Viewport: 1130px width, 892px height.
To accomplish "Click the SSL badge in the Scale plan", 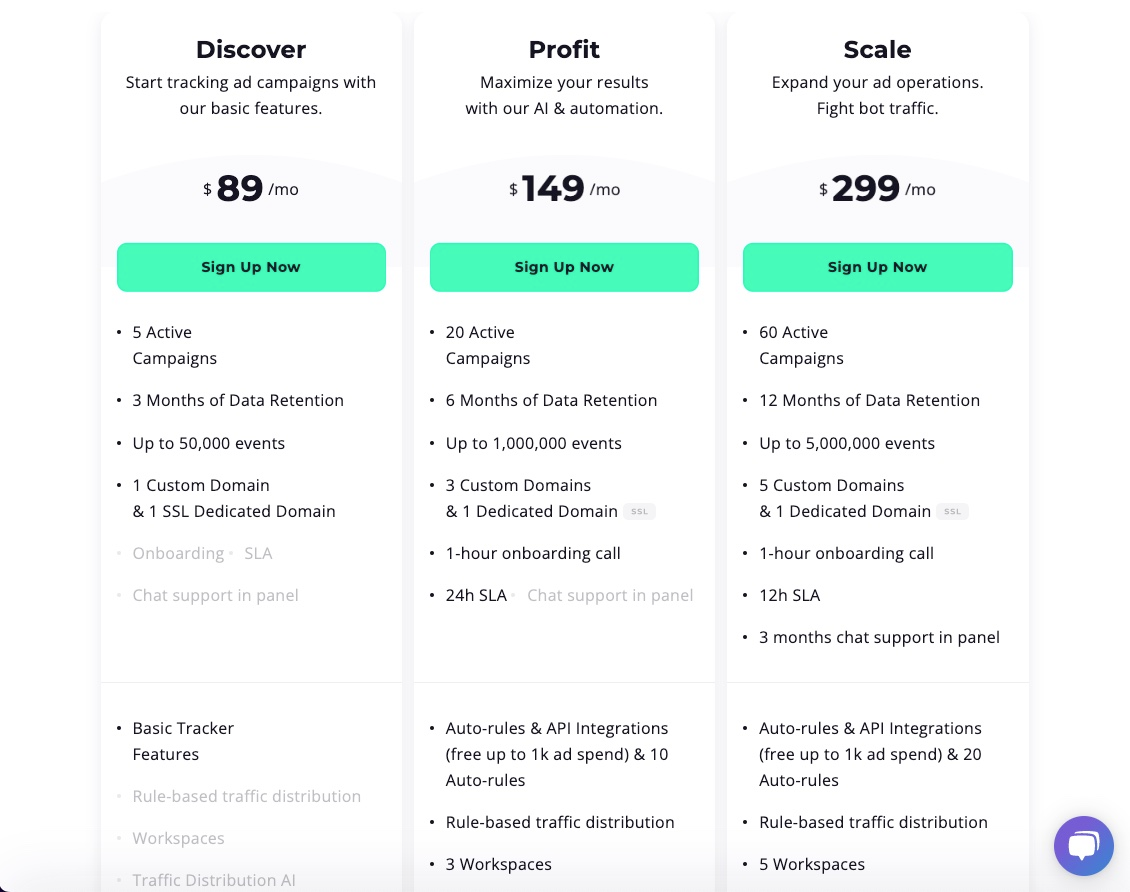I will [953, 512].
